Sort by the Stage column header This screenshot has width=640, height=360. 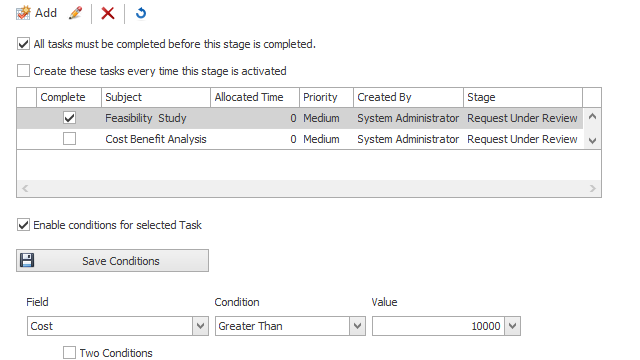tap(523, 97)
